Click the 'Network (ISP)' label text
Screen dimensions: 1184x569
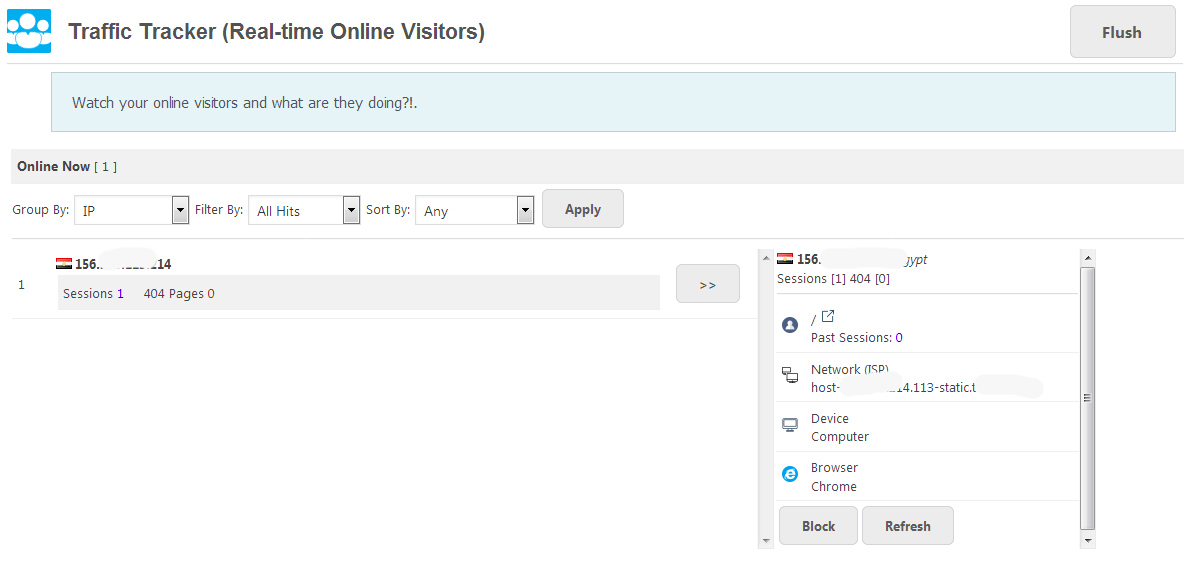click(x=849, y=370)
